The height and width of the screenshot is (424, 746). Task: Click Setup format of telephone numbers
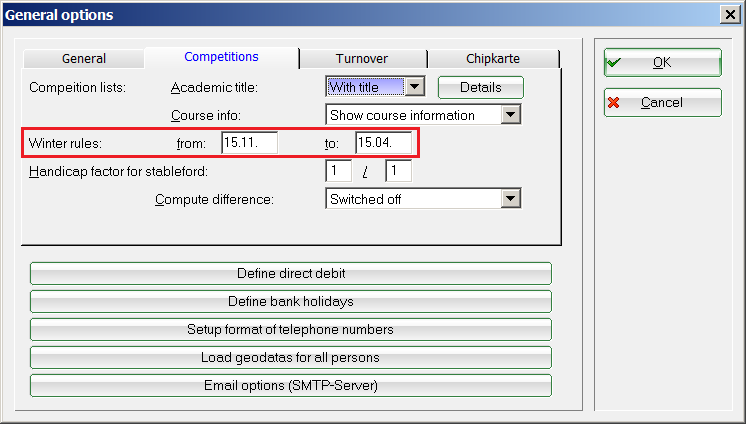pyautogui.click(x=290, y=330)
